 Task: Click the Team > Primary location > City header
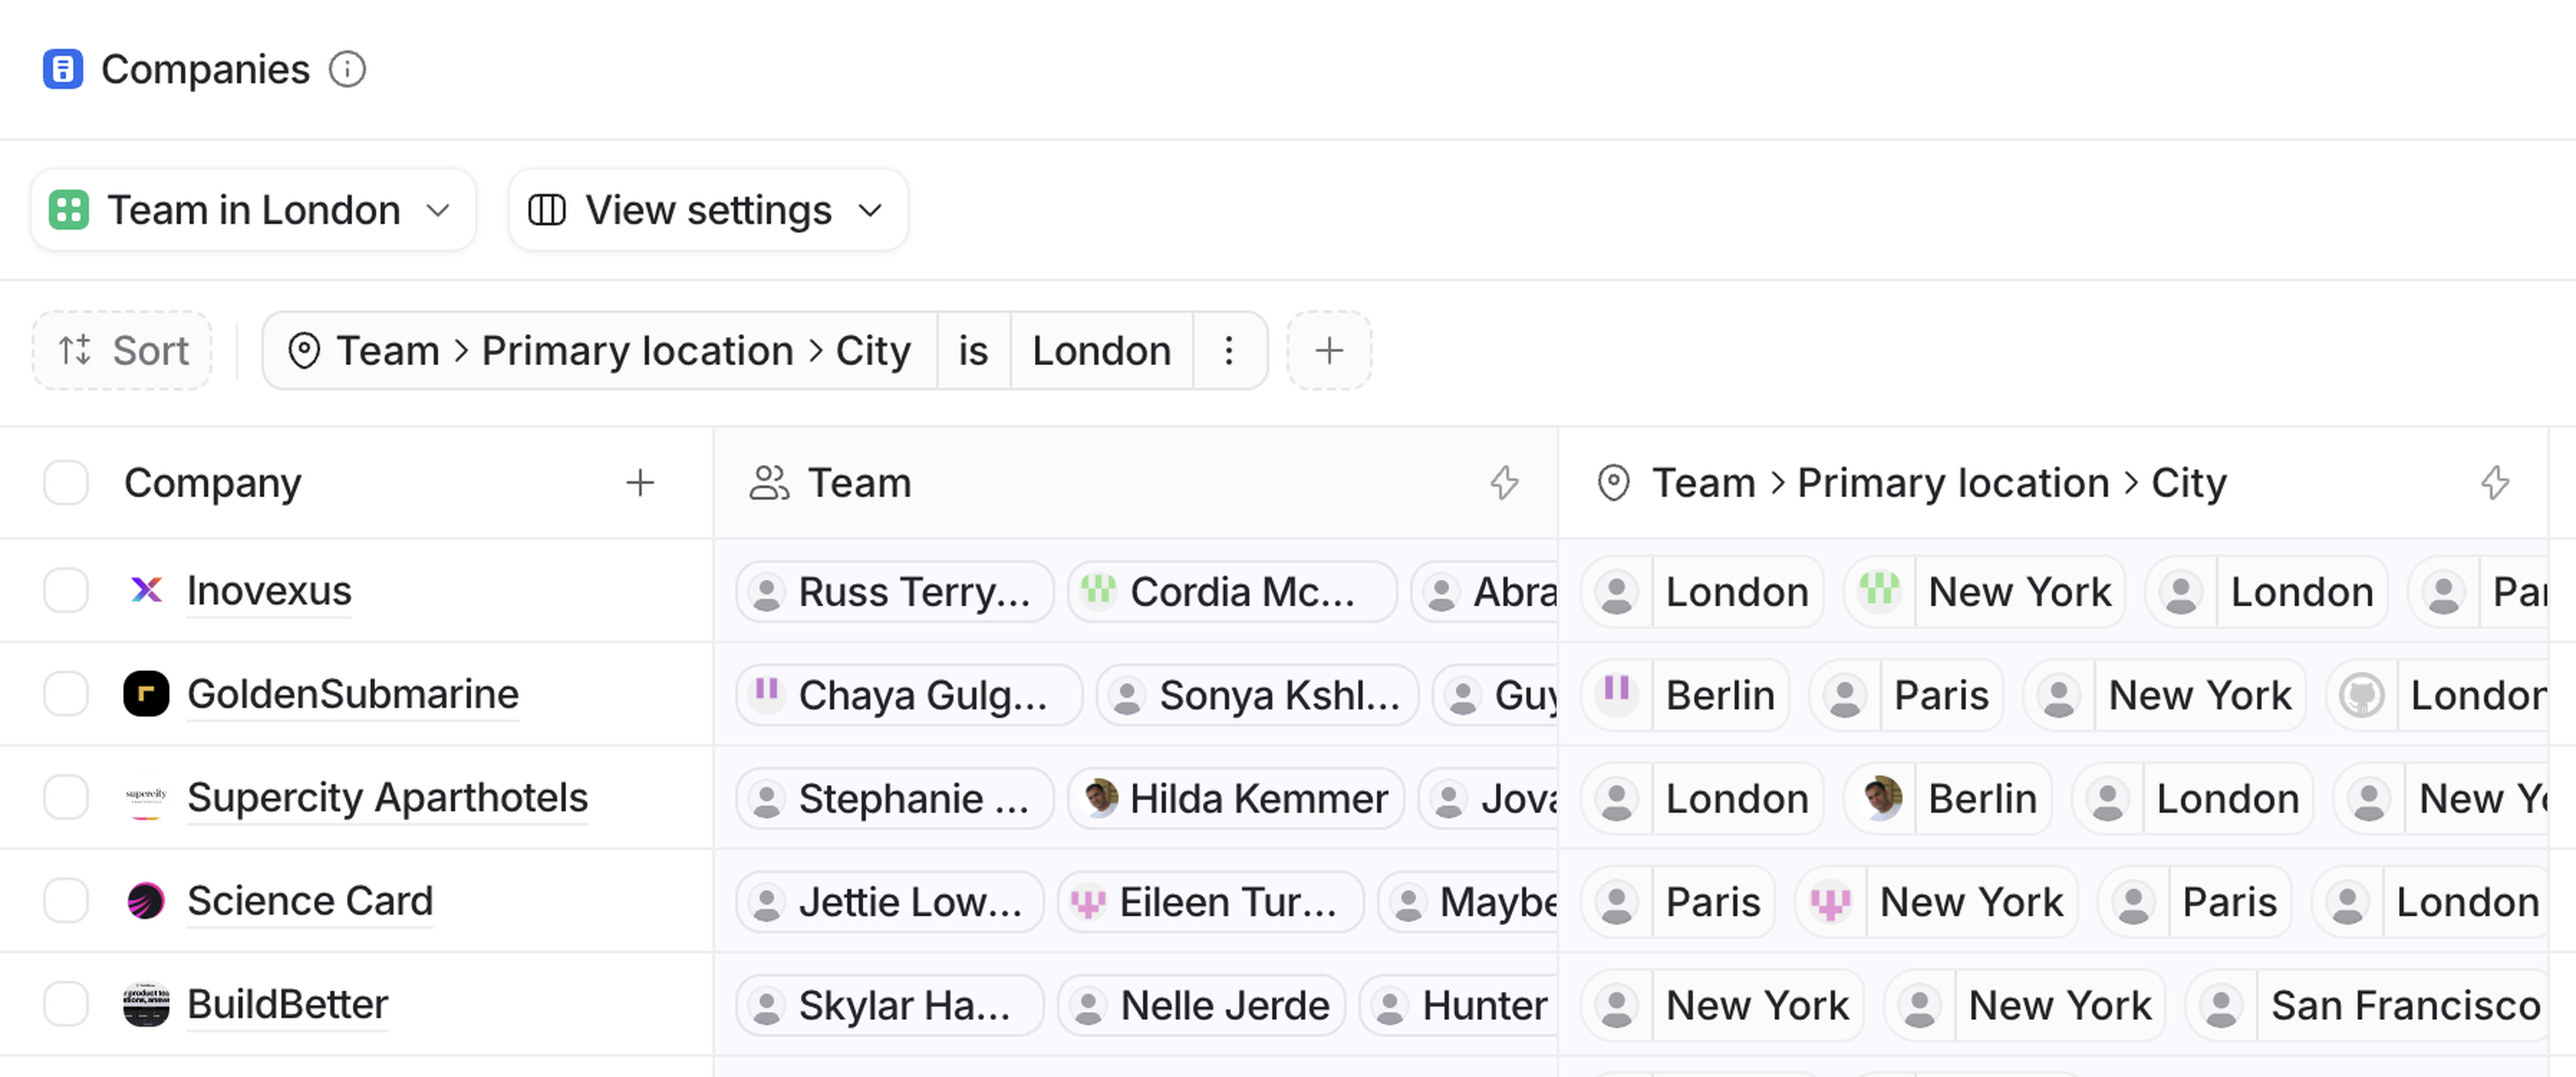[x=1938, y=483]
